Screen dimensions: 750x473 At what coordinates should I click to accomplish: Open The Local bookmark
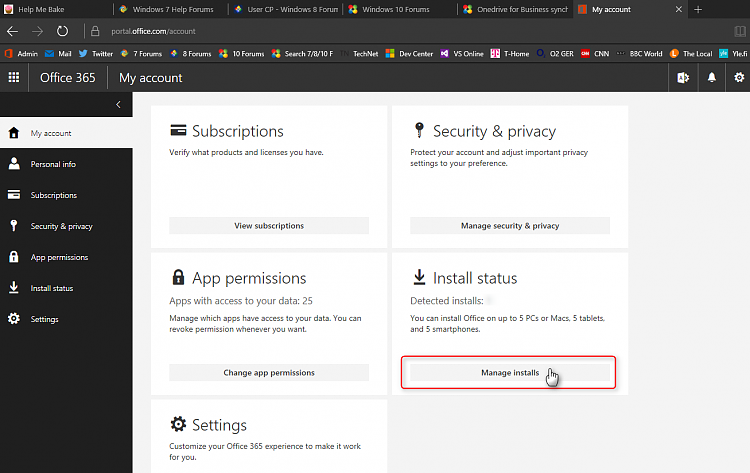[691, 54]
